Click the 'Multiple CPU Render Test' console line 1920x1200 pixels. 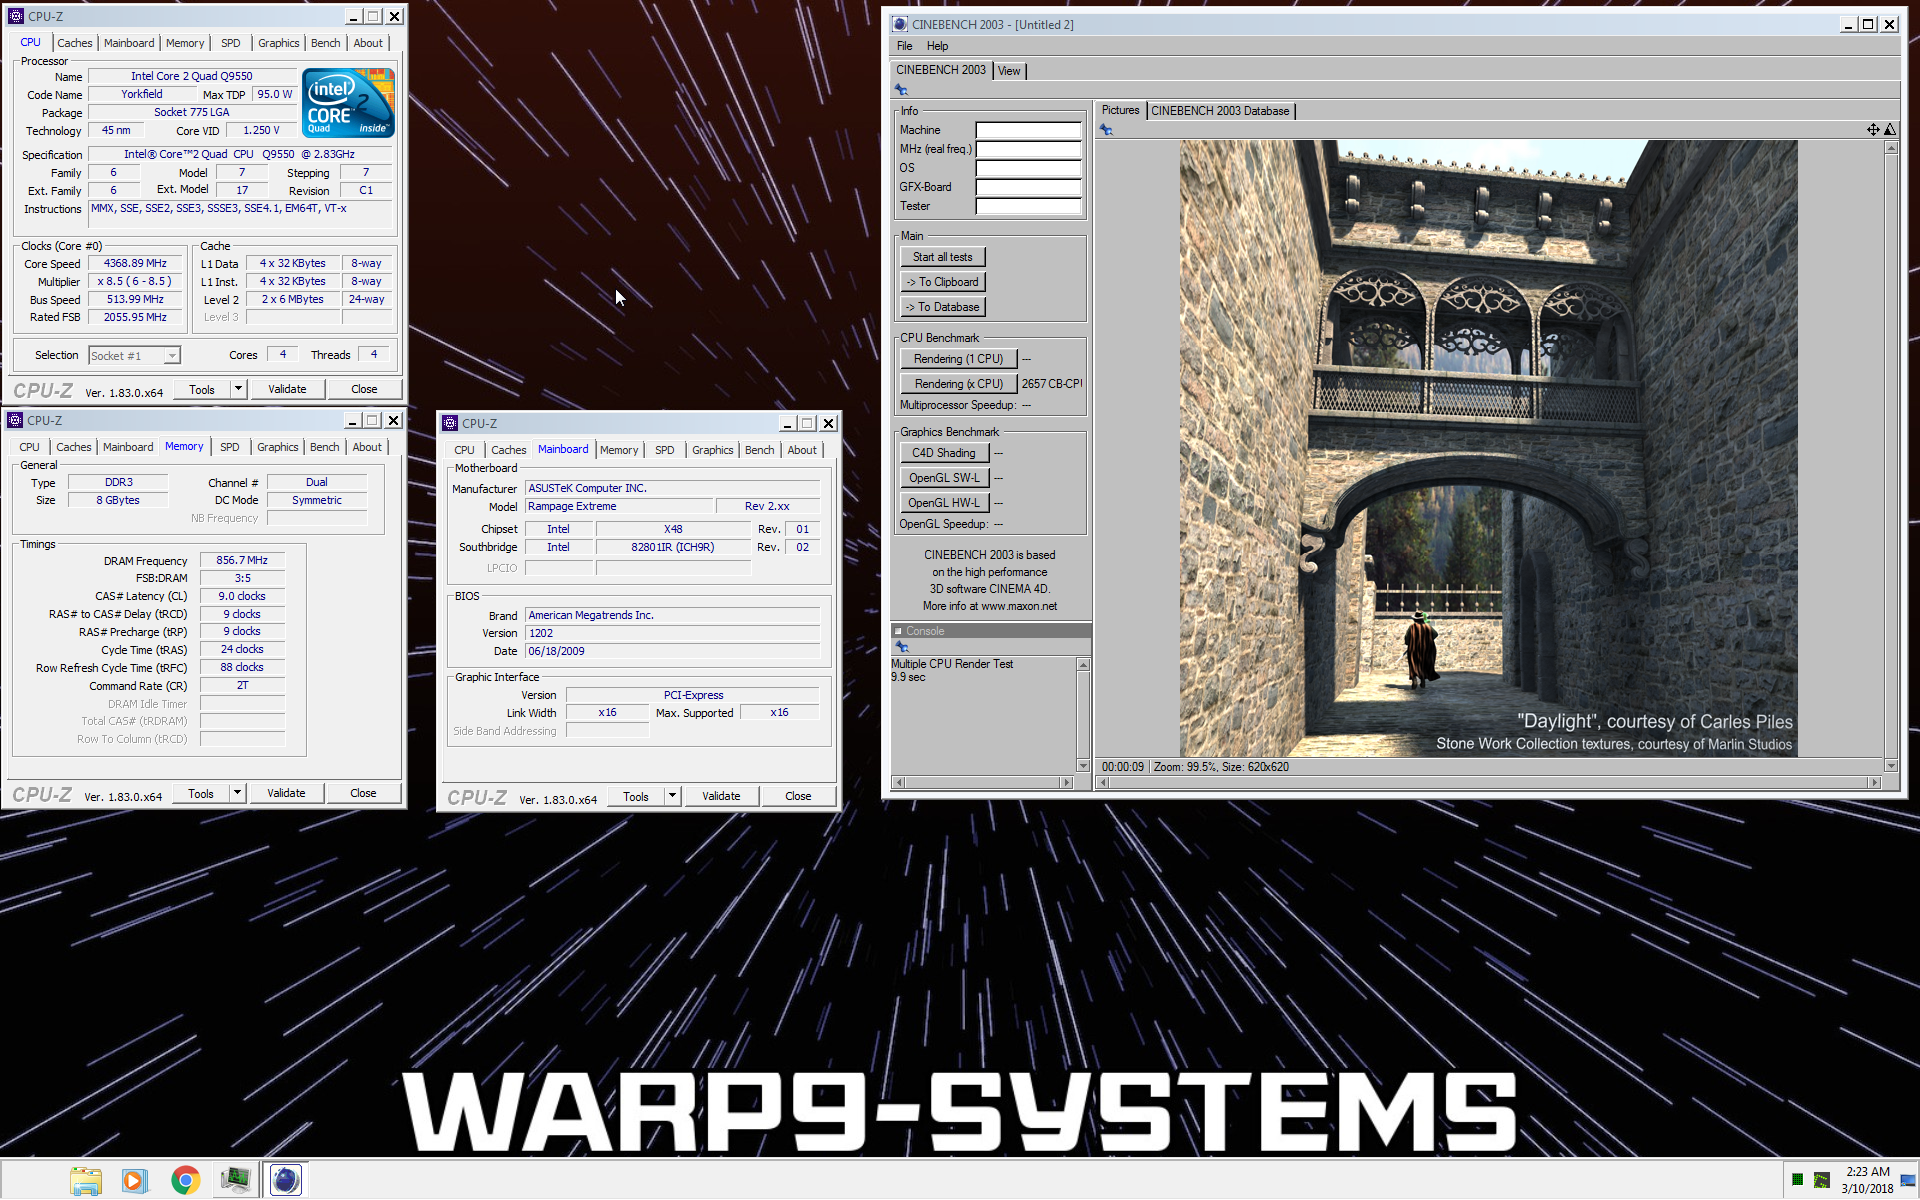coord(952,664)
